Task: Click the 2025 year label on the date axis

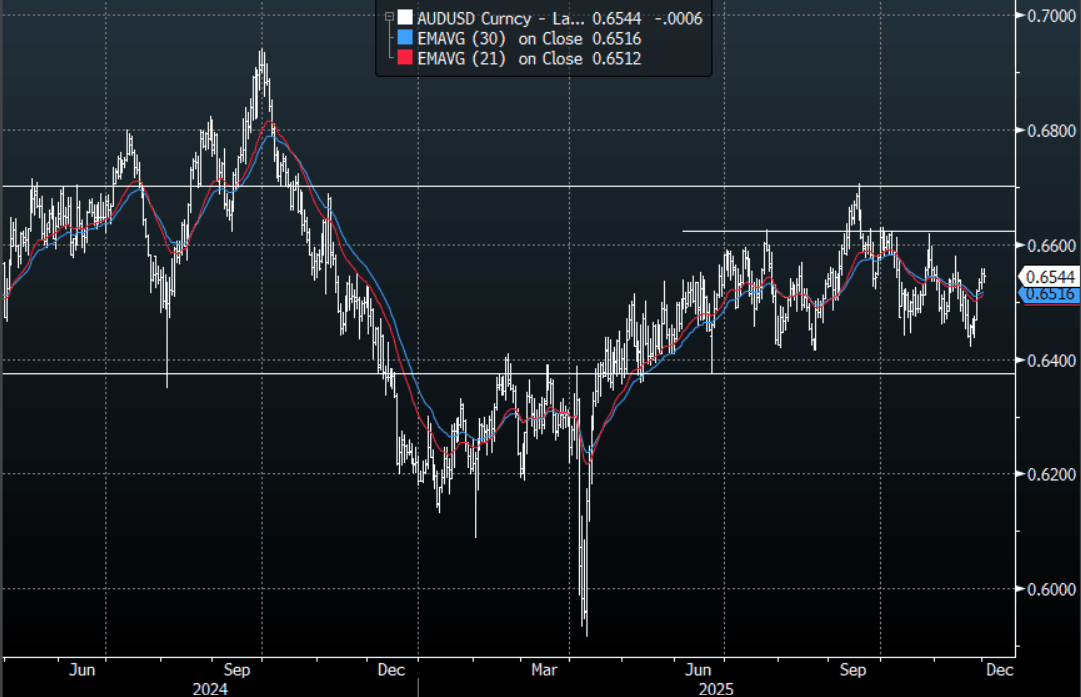Action: tap(716, 689)
